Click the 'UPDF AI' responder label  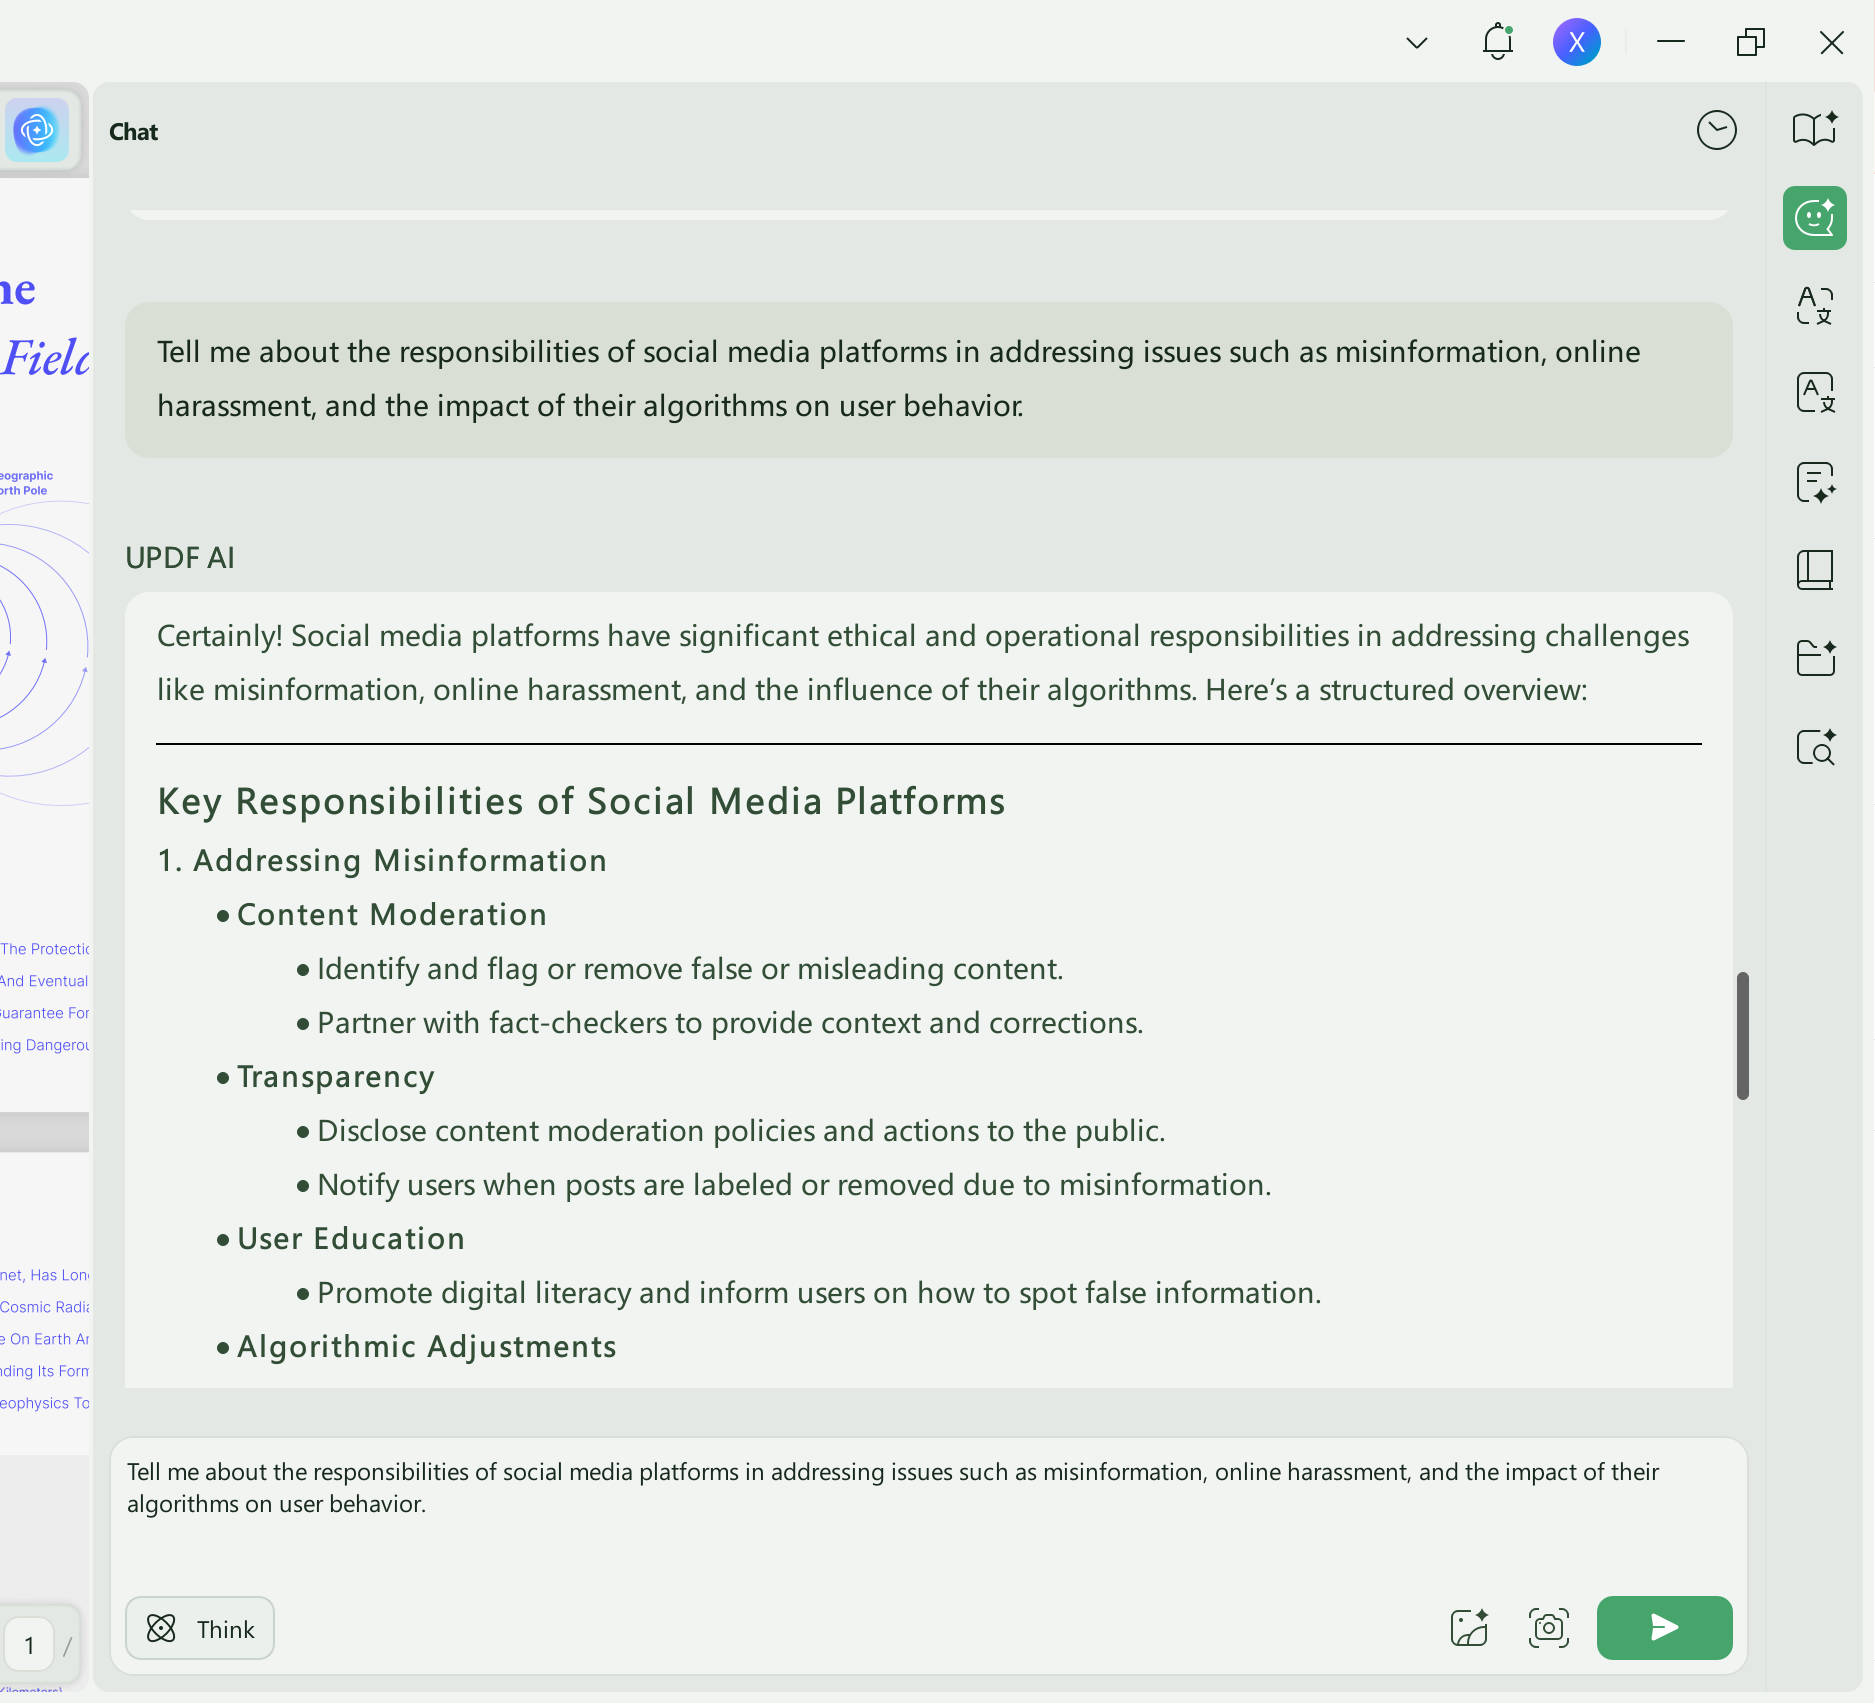pos(180,558)
